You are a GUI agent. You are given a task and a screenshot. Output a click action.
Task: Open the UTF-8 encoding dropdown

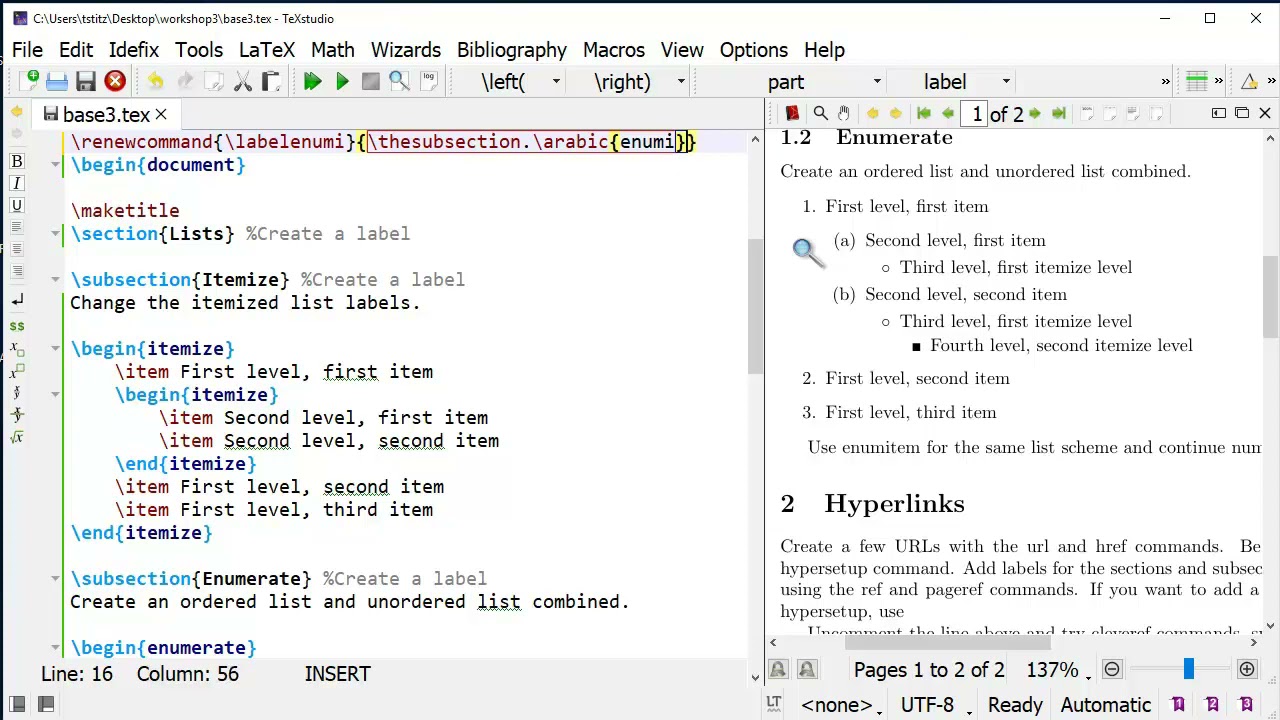(x=934, y=705)
